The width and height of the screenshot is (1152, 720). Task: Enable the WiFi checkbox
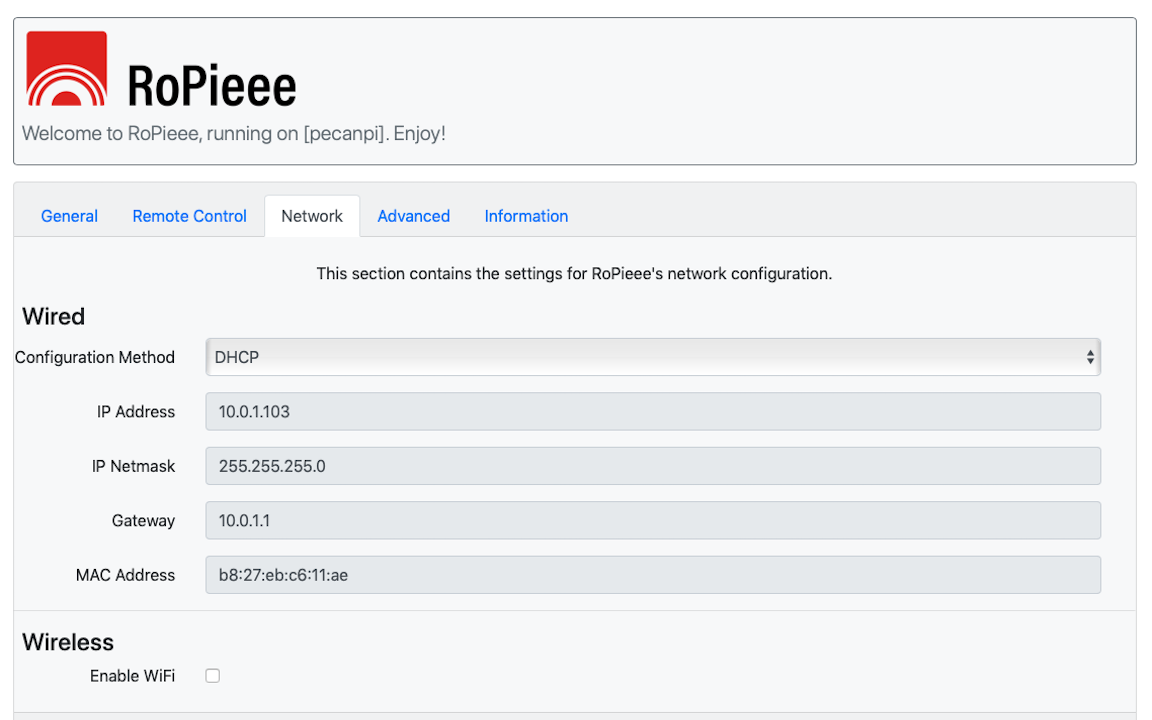point(212,676)
